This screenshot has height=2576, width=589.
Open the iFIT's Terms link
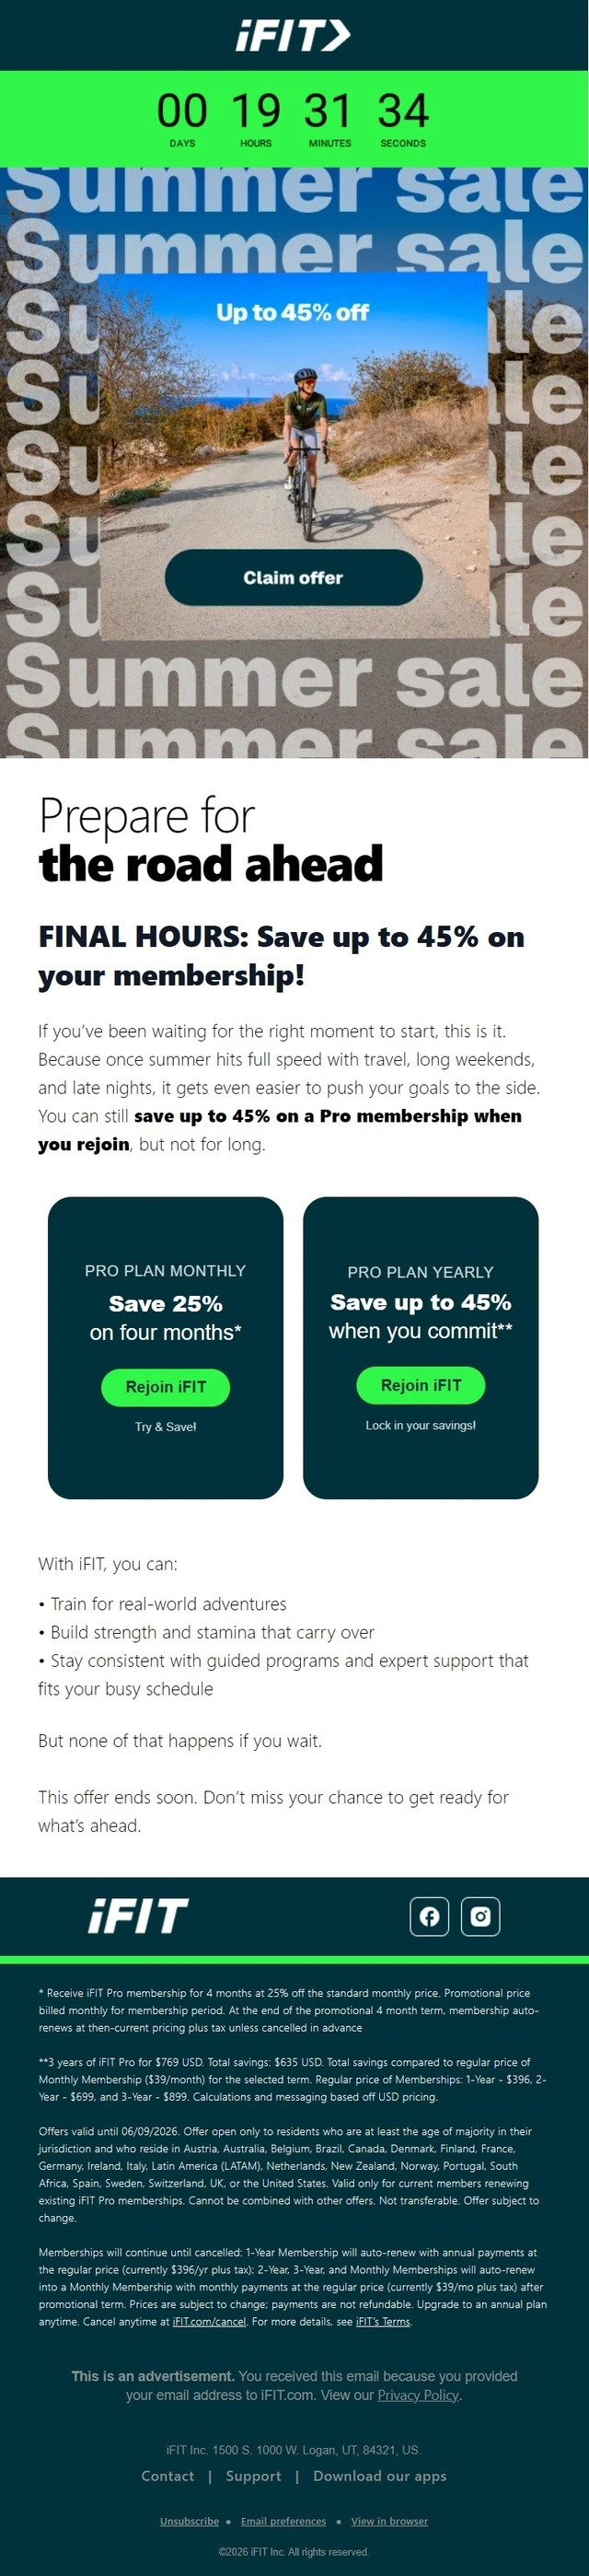[383, 2321]
